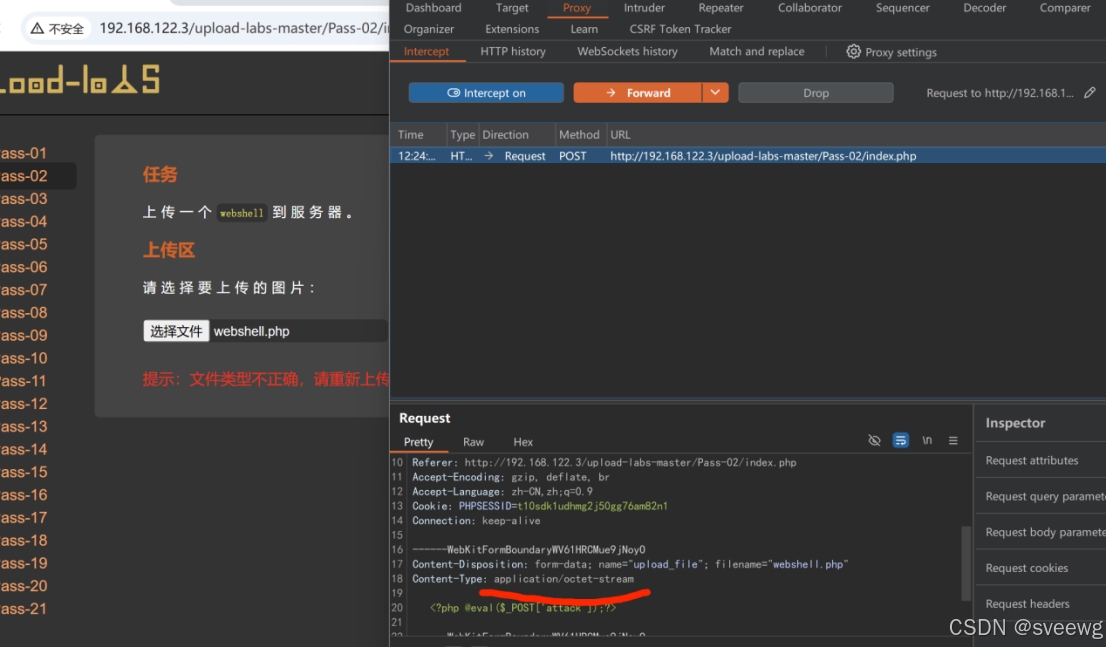Open Pass-11 in sidebar
1107x648 pixels.
click(23, 381)
